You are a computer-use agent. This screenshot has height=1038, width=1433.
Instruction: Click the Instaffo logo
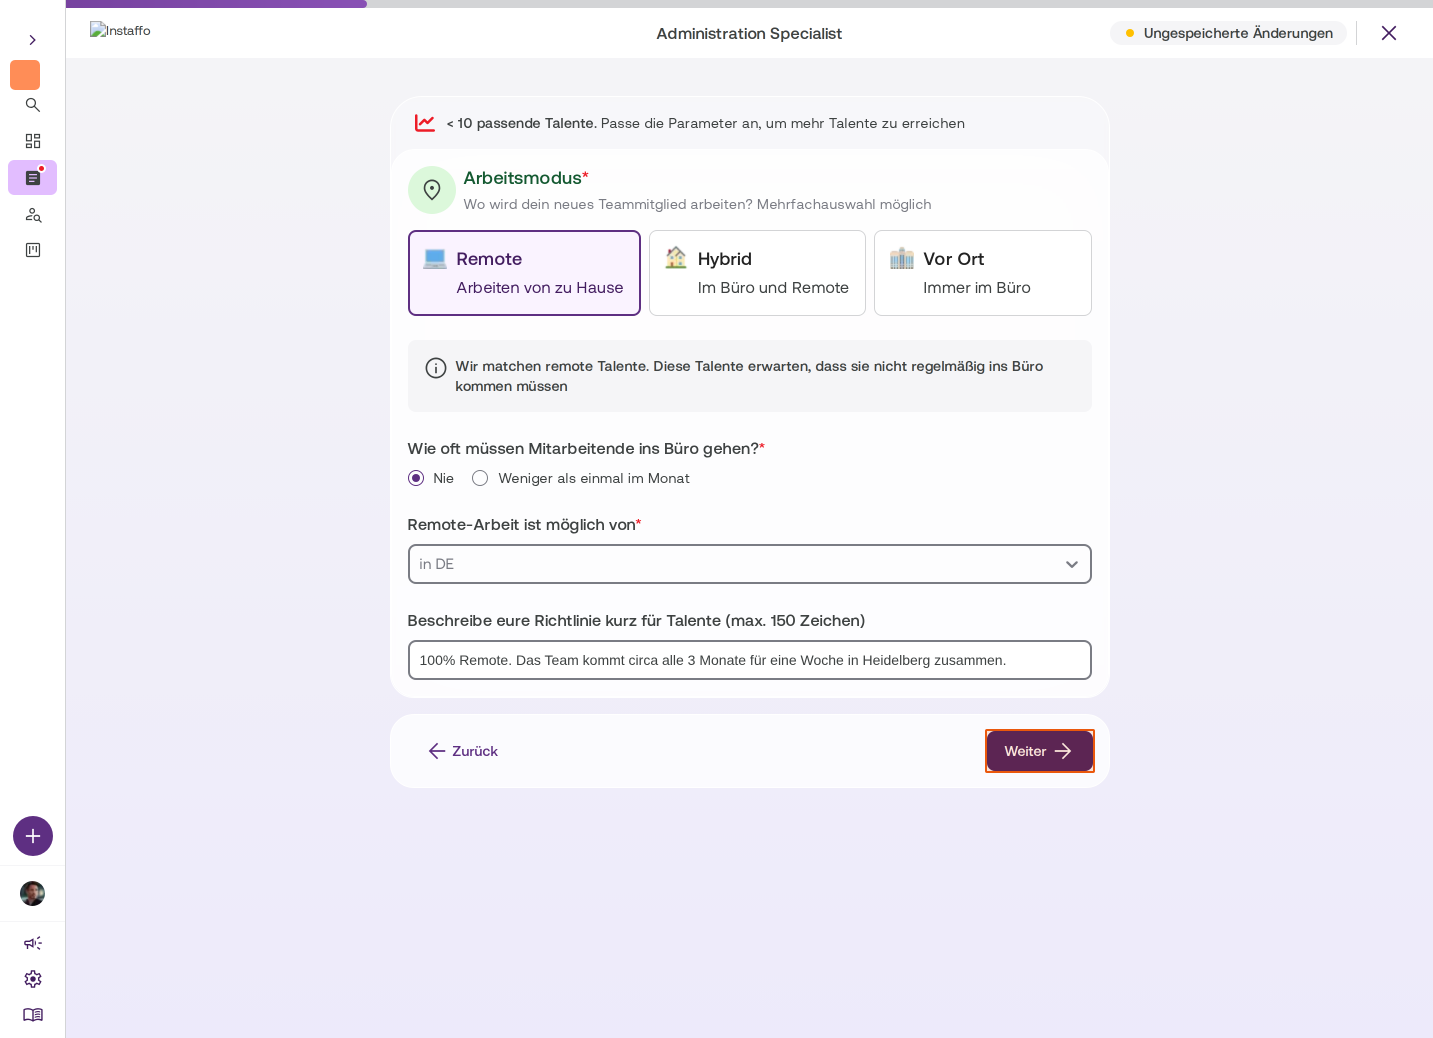120,31
